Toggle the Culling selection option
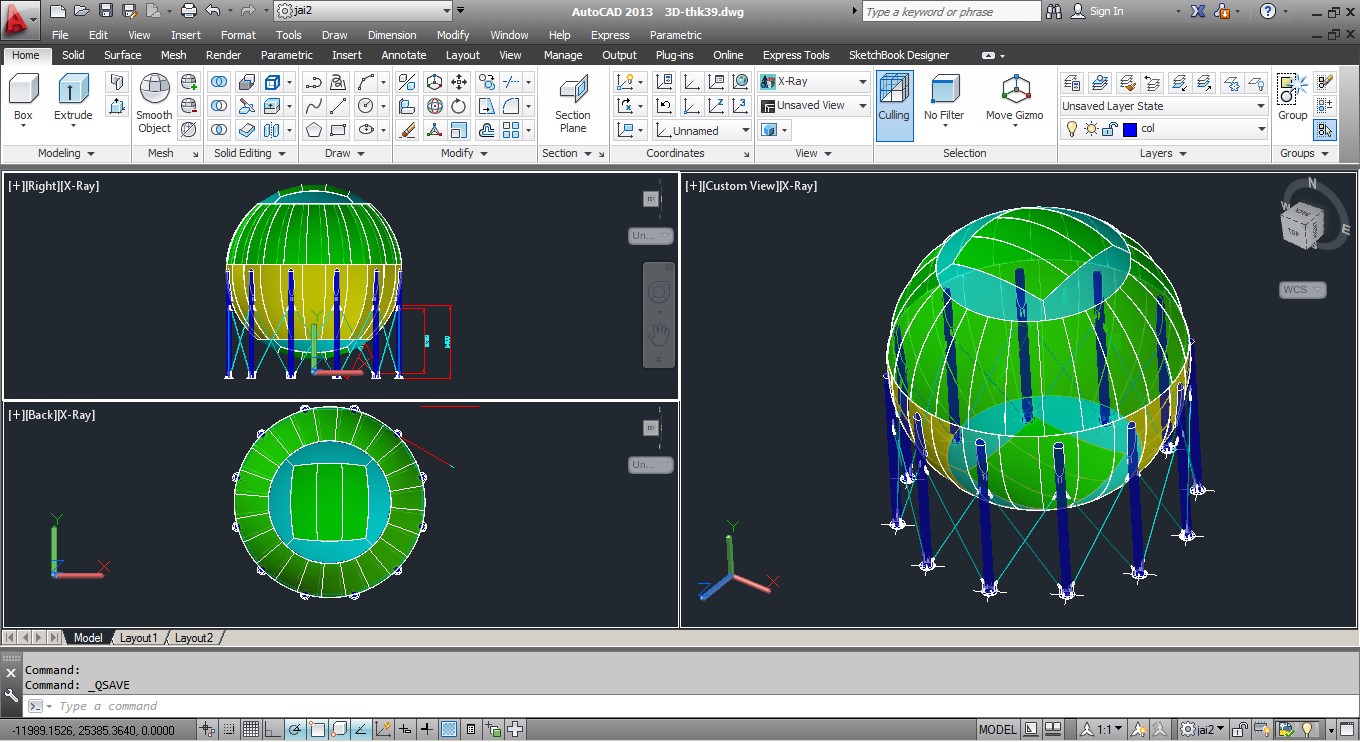1360x742 pixels. [x=894, y=103]
